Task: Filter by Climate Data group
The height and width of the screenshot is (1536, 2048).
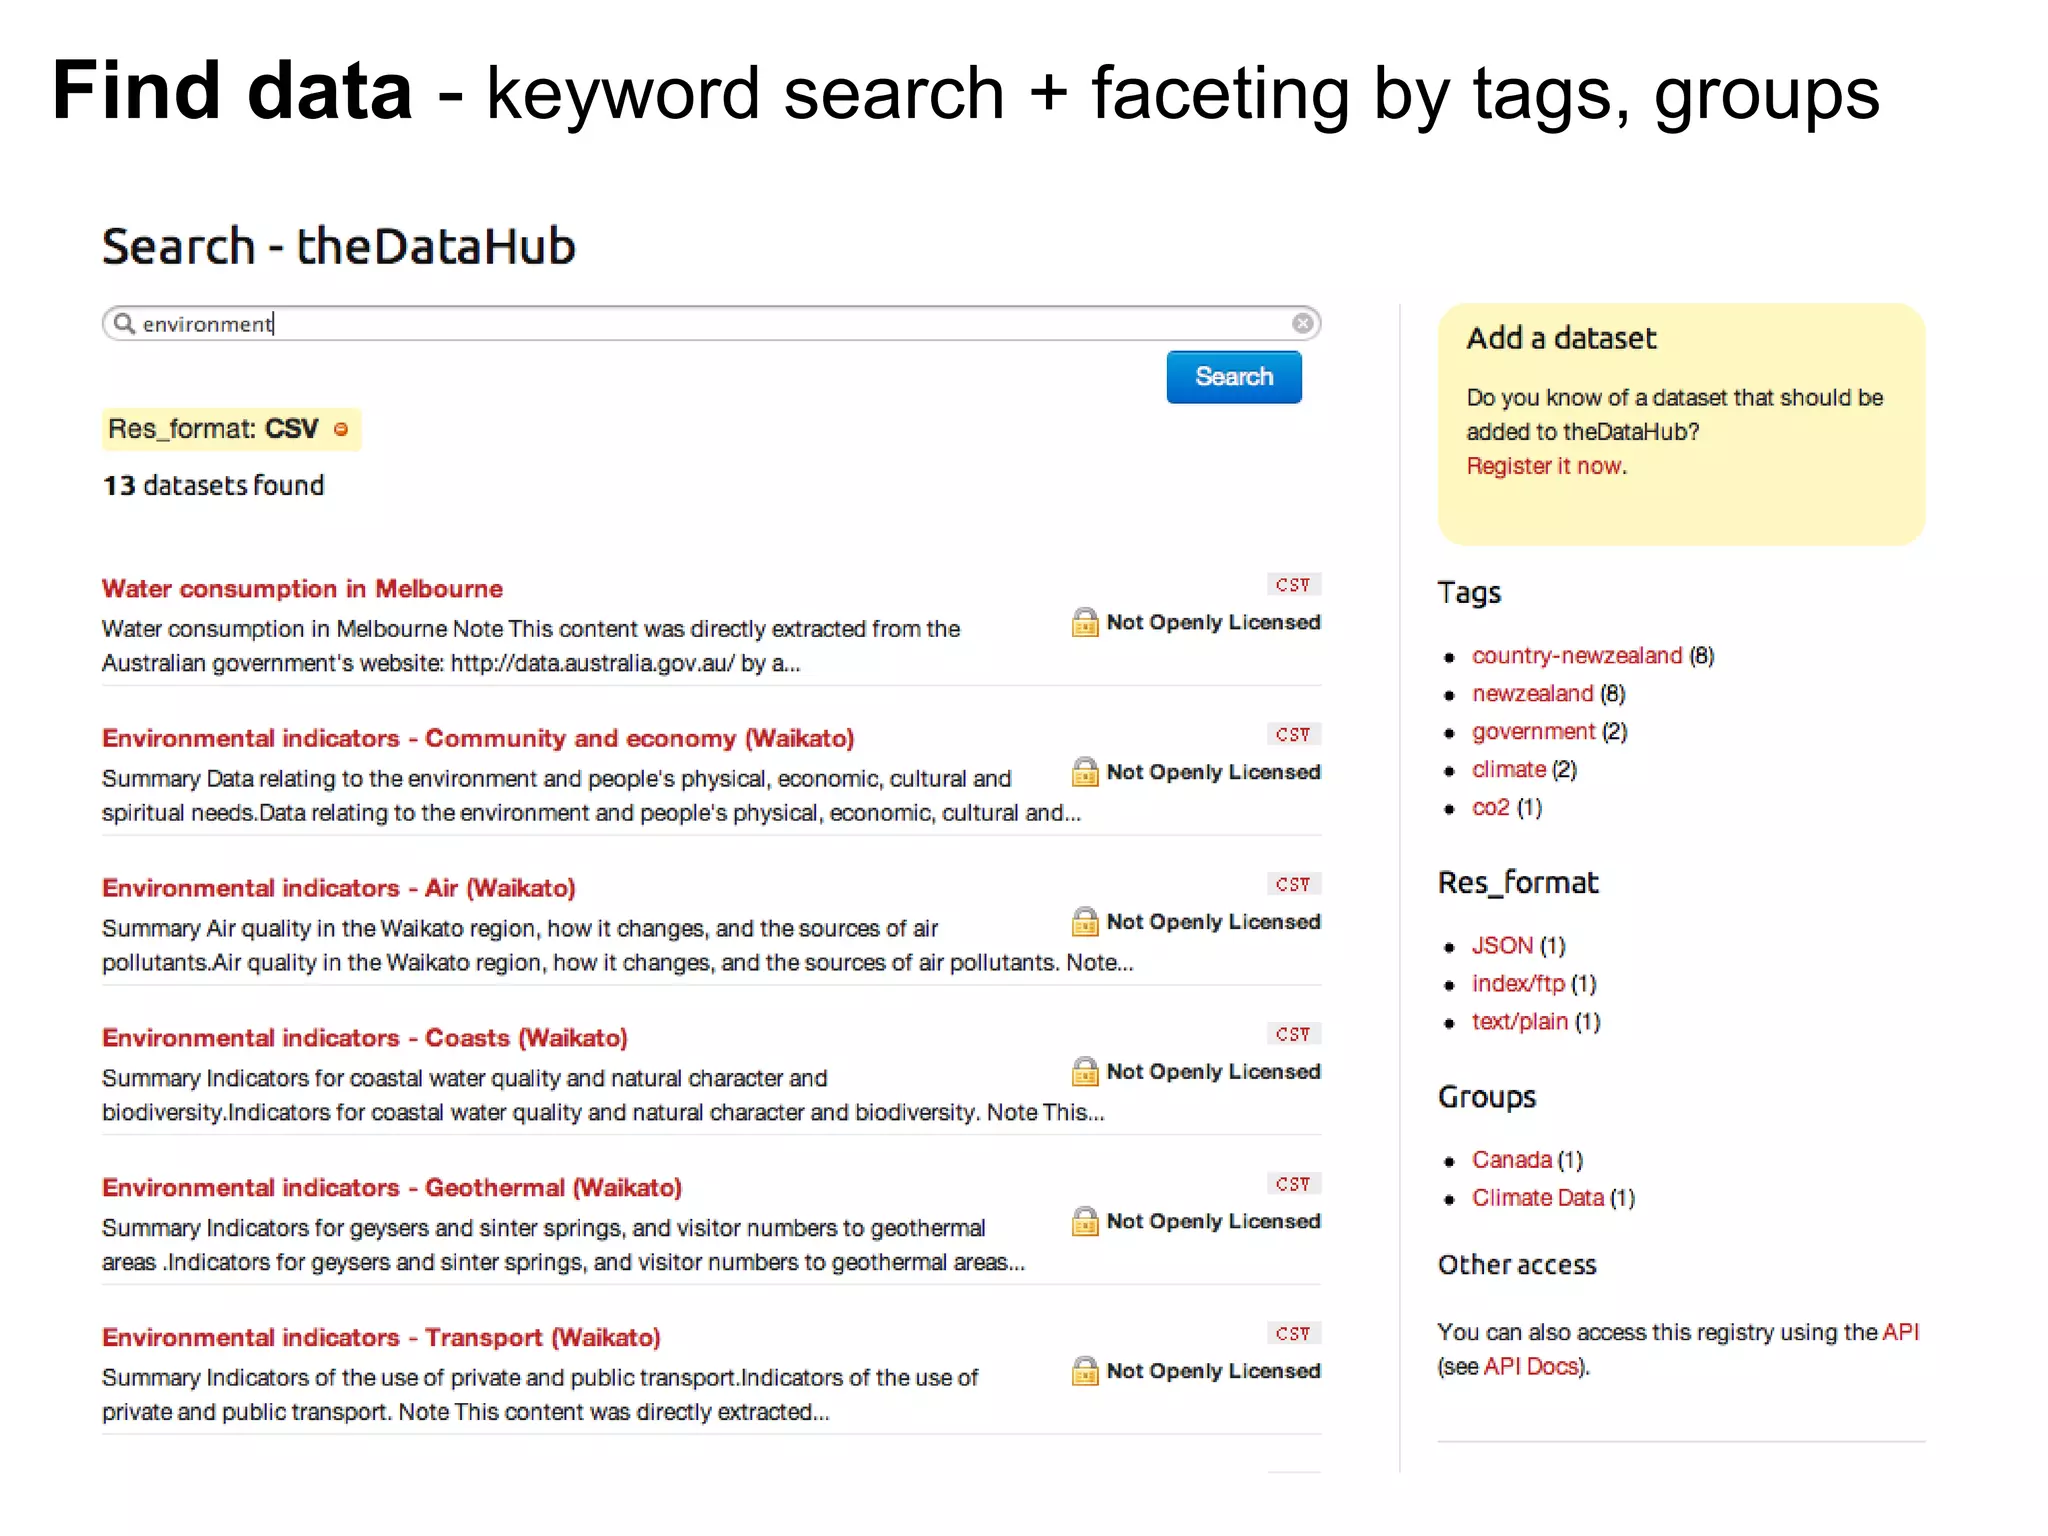Action: pyautogui.click(x=1537, y=1198)
